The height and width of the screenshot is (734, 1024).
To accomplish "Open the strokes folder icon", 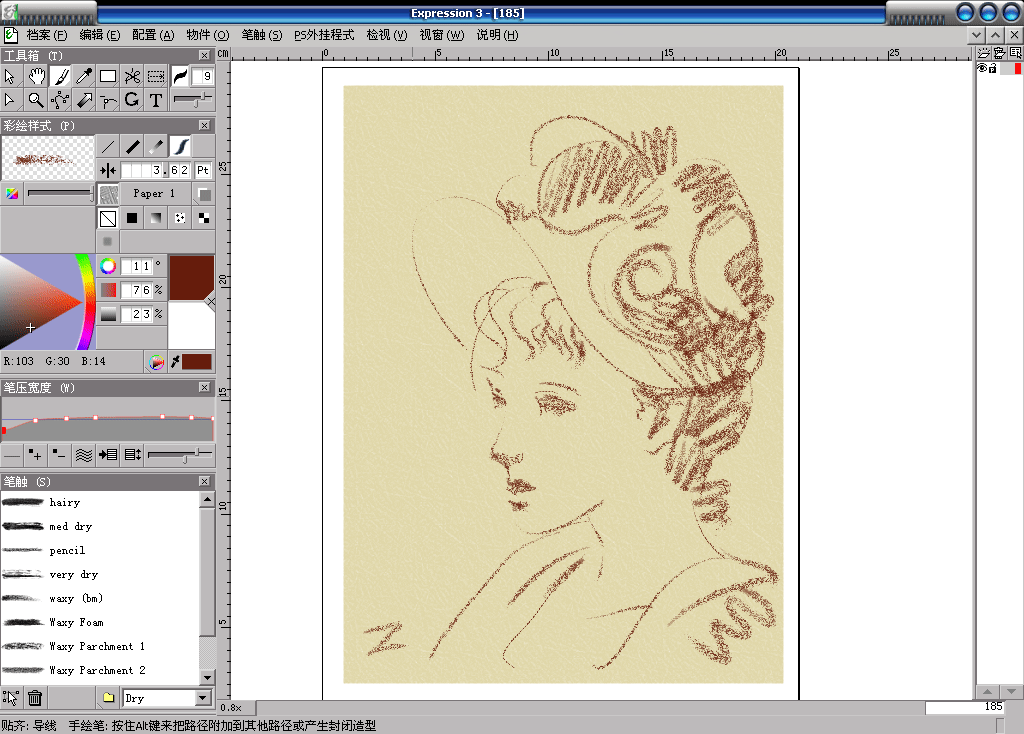I will pyautogui.click(x=108, y=698).
